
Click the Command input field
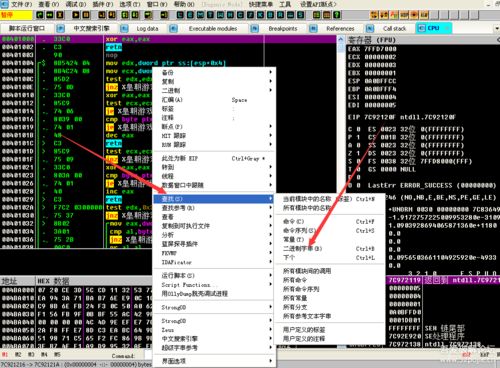148,355
